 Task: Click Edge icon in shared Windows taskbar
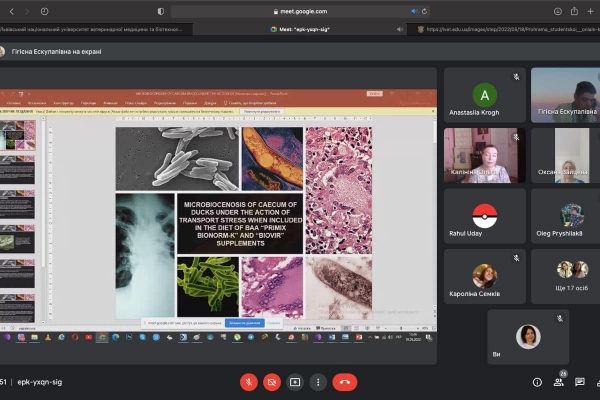pos(116,337)
